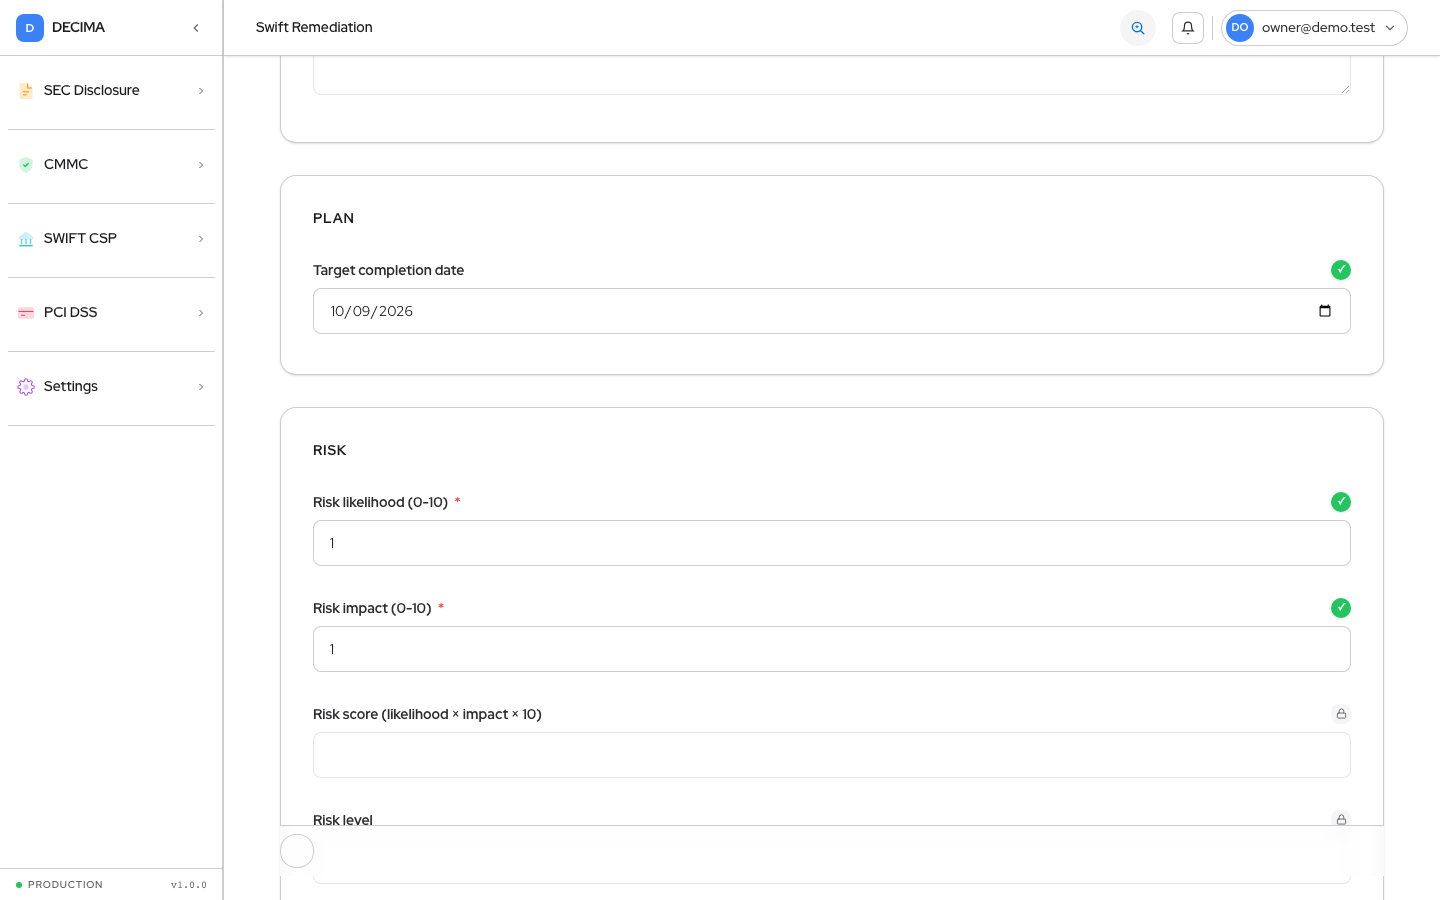Click the Risk score (likelihood × impact × 10) label
The width and height of the screenshot is (1440, 900).
[x=427, y=714]
